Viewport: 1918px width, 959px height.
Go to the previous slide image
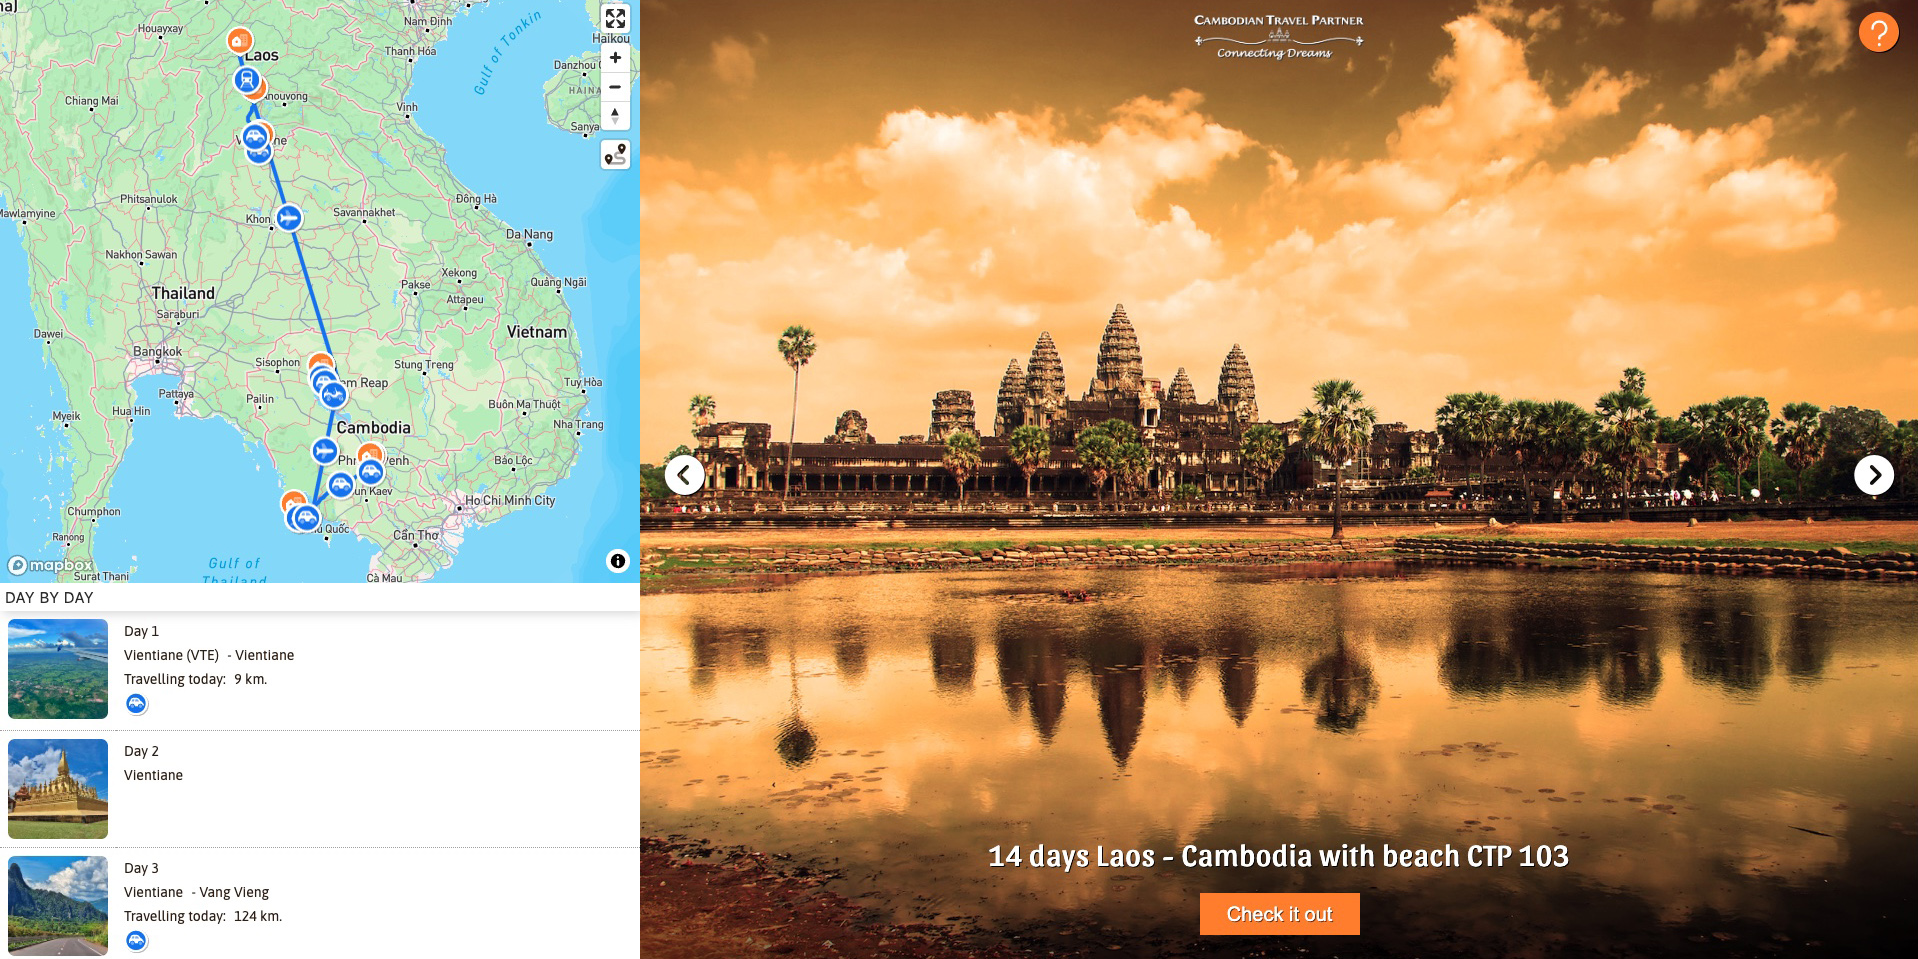[x=685, y=475]
